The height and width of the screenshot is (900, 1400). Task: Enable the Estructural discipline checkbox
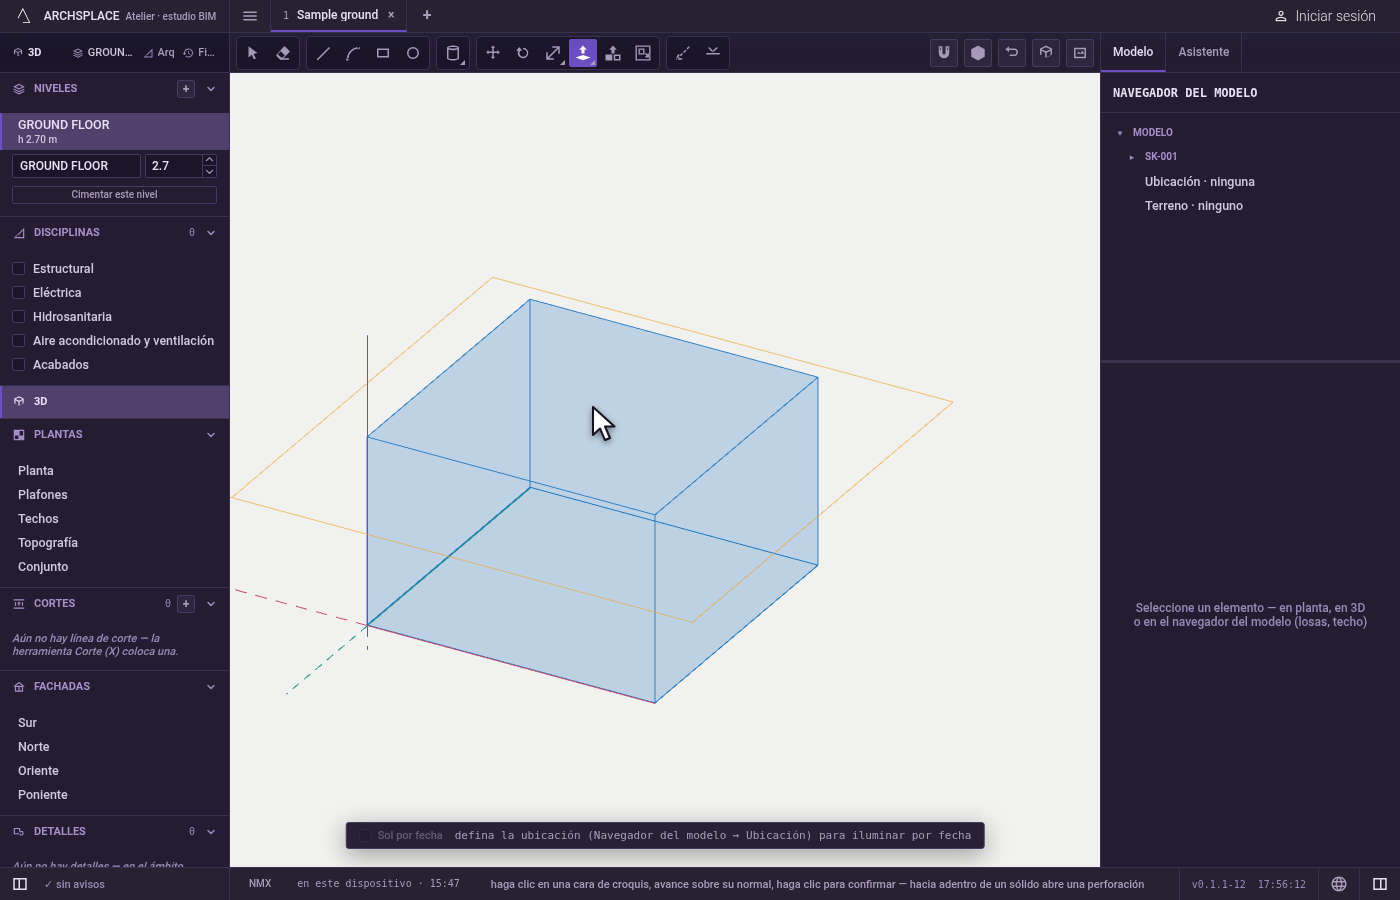[18, 268]
